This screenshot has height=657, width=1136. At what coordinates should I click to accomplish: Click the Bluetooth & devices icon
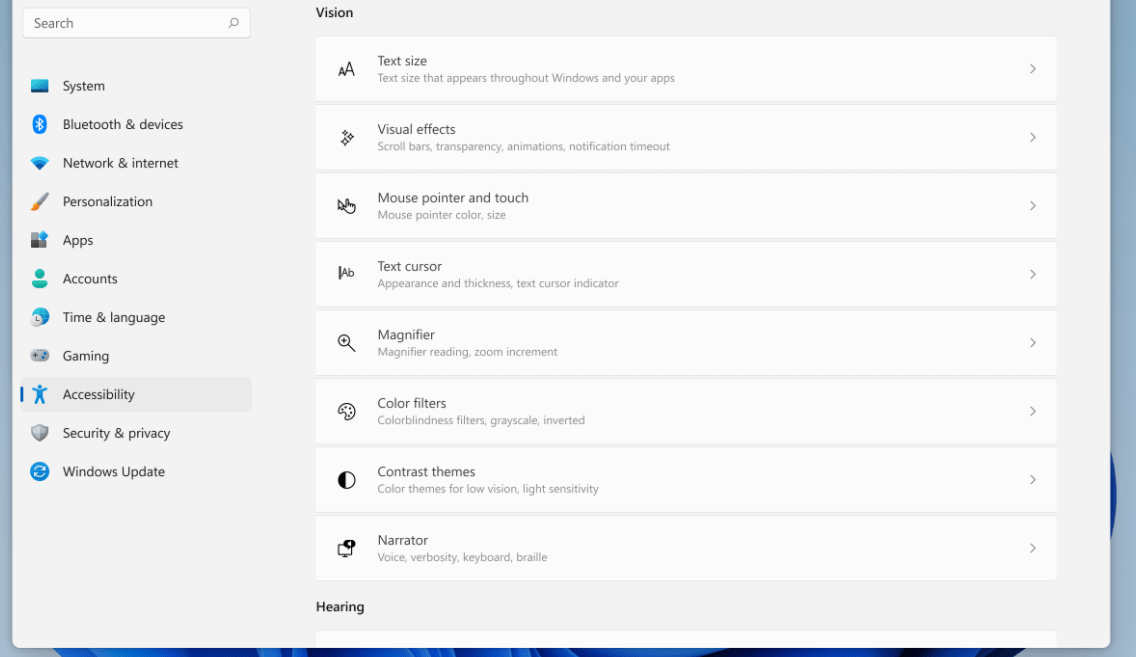pos(40,124)
